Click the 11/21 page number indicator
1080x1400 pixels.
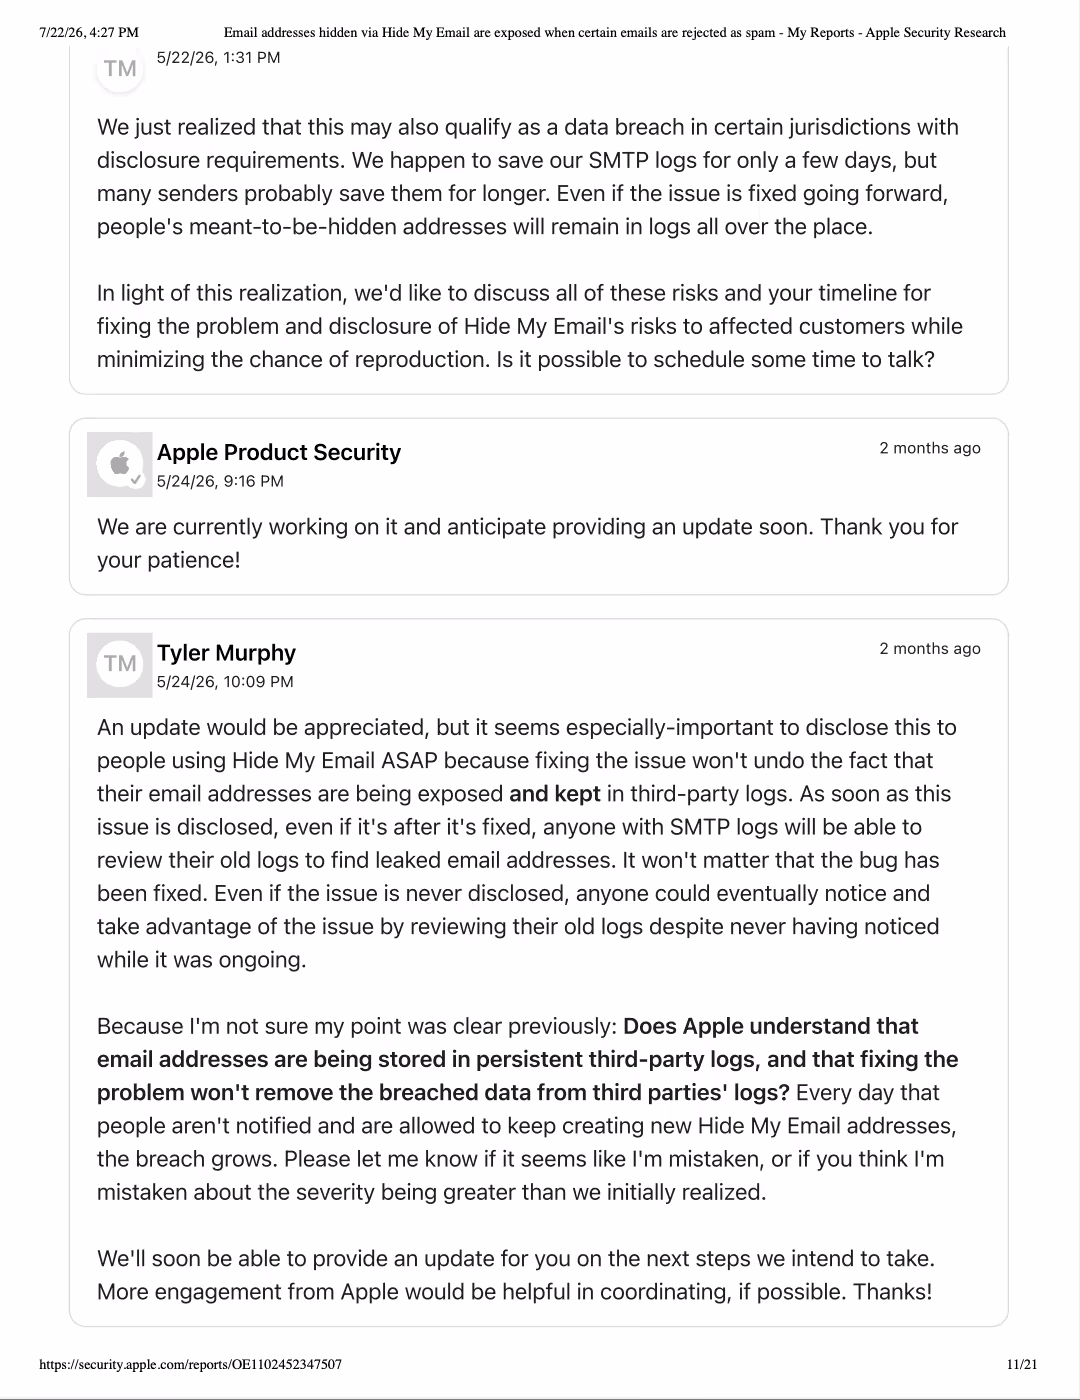[x=1023, y=1364]
